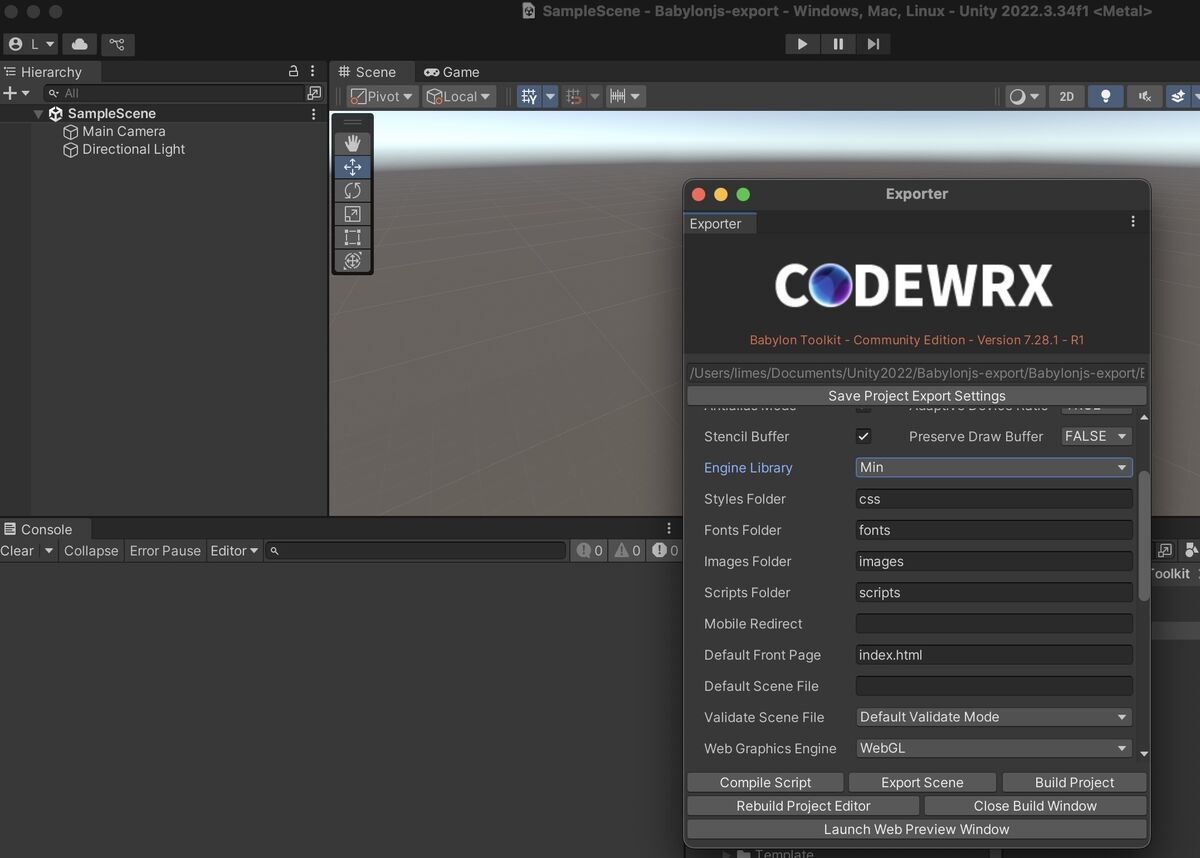Viewport: 1200px width, 858px height.
Task: Click the Build Project button
Action: pyautogui.click(x=1074, y=782)
